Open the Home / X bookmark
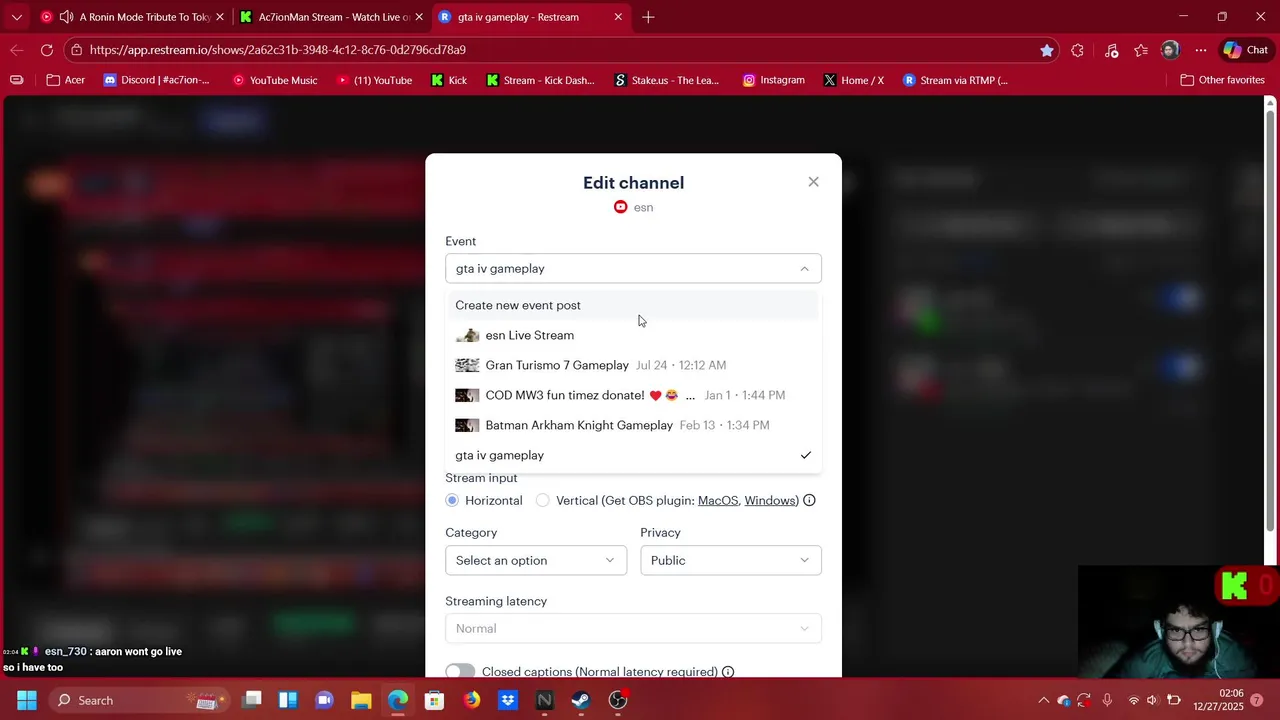The height and width of the screenshot is (720, 1280). coord(854,80)
